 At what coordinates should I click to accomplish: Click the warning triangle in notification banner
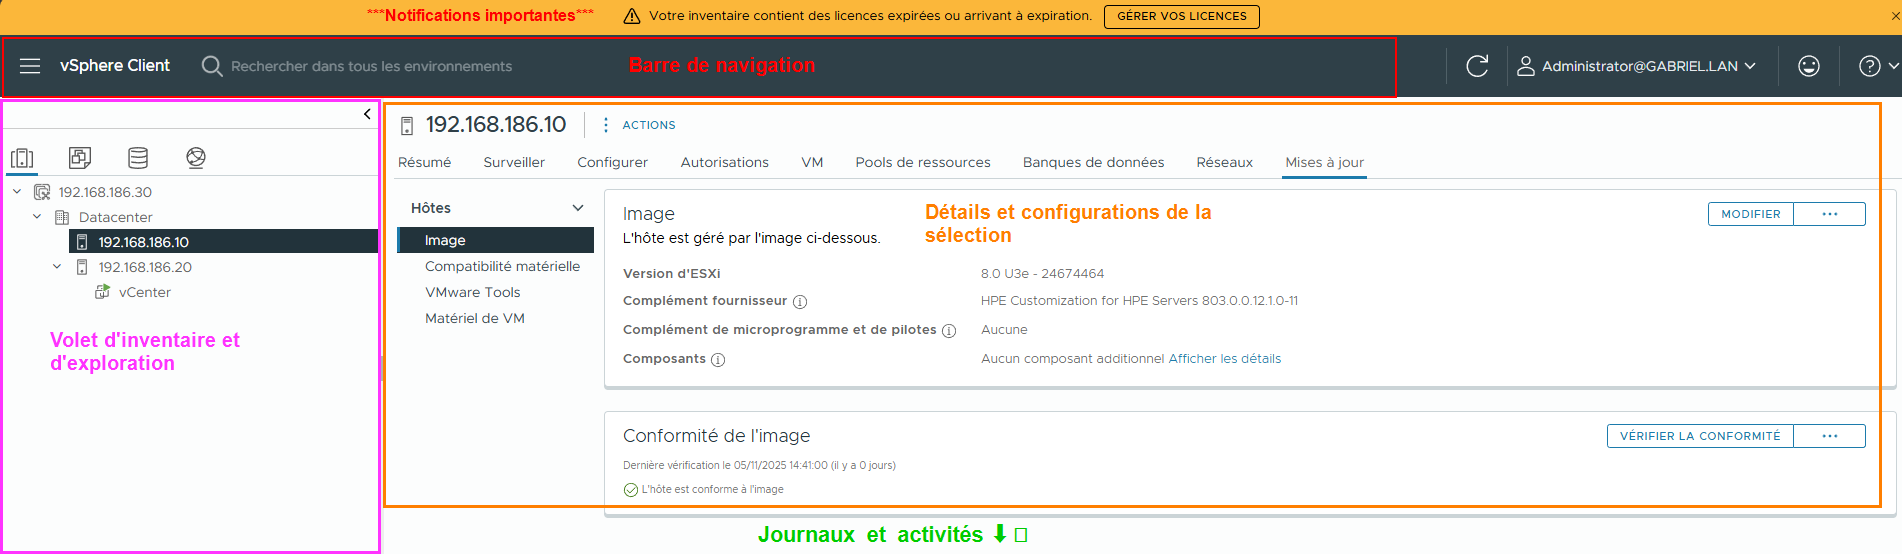coord(632,16)
